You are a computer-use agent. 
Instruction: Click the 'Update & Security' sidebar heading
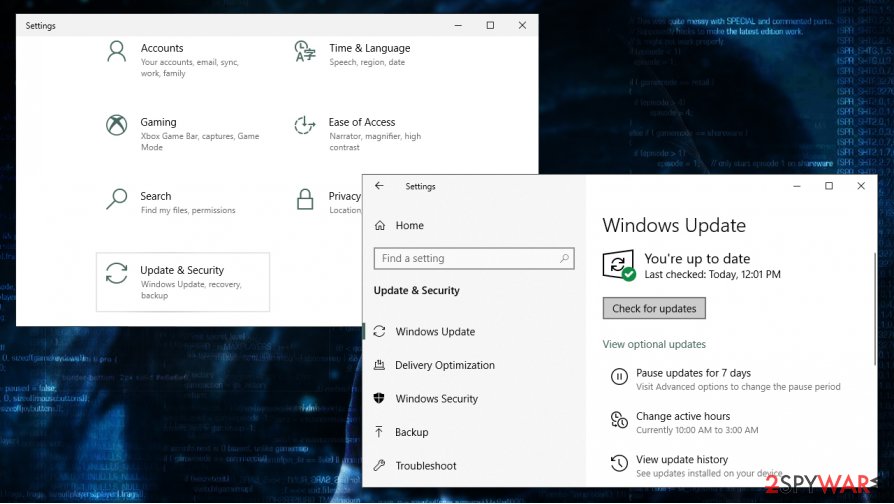coord(416,290)
